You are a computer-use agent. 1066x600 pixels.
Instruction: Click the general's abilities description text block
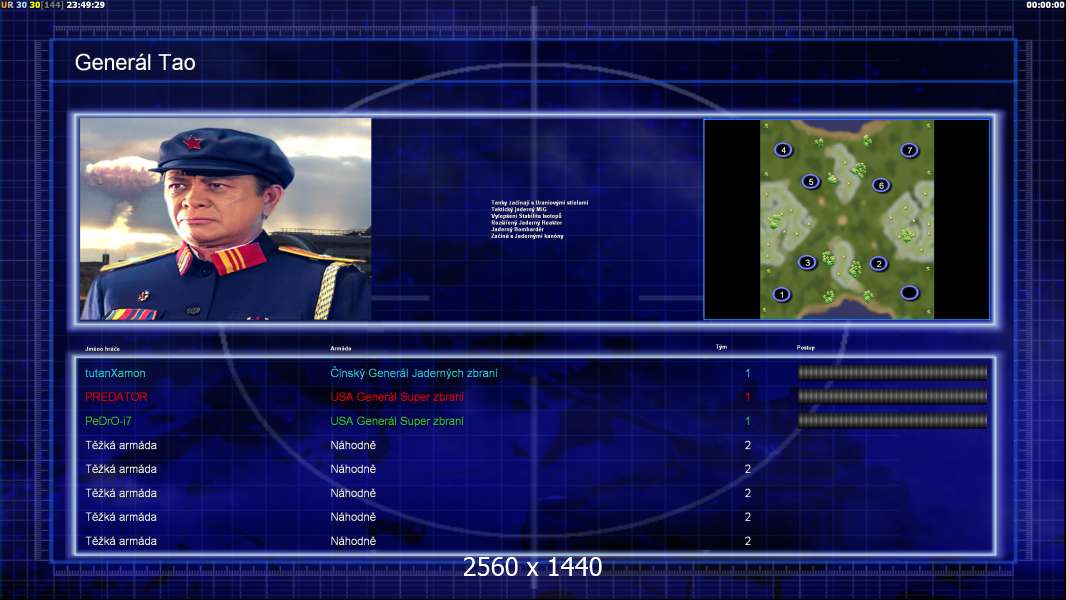(539, 219)
